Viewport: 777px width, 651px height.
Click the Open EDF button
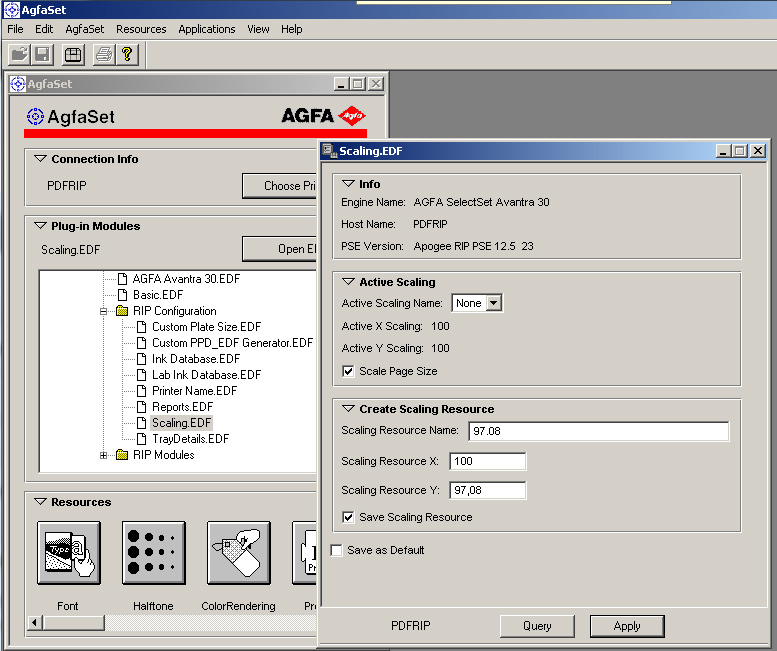click(279, 249)
